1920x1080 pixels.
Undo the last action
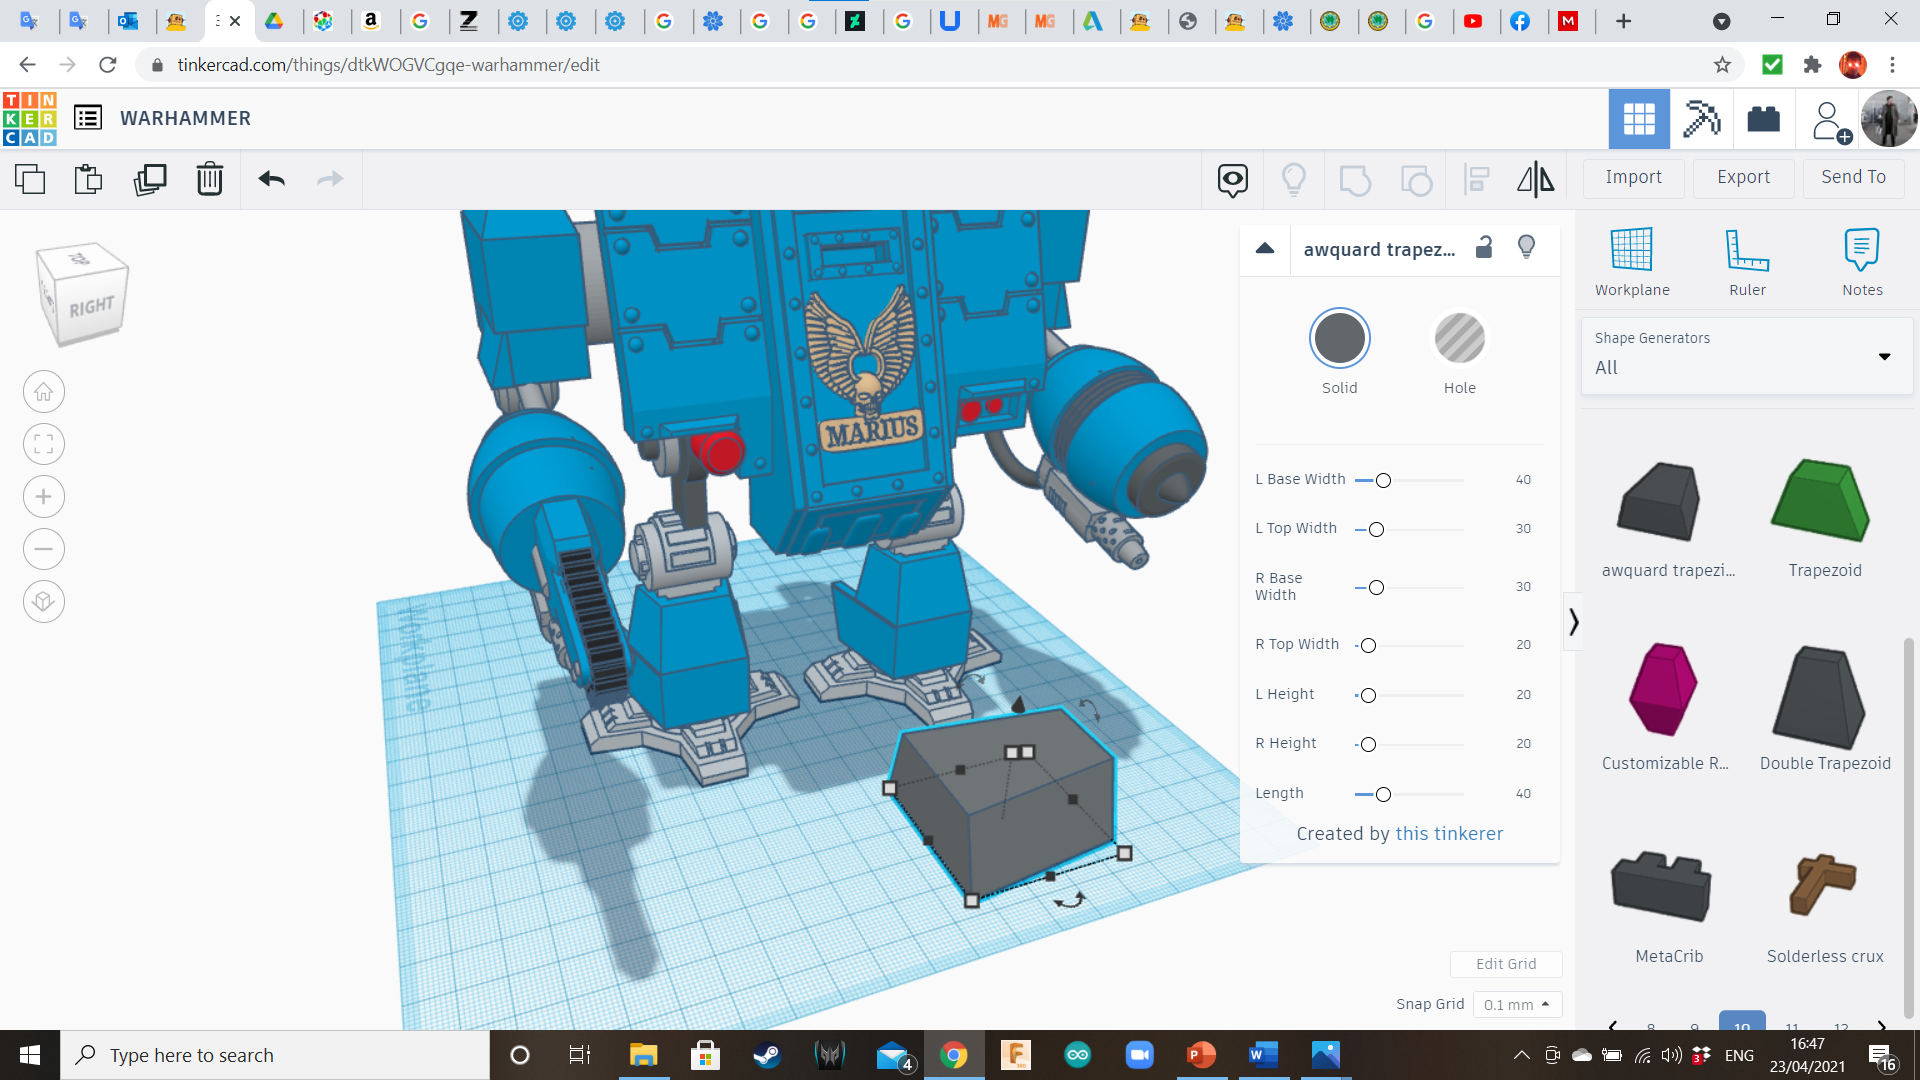(272, 179)
